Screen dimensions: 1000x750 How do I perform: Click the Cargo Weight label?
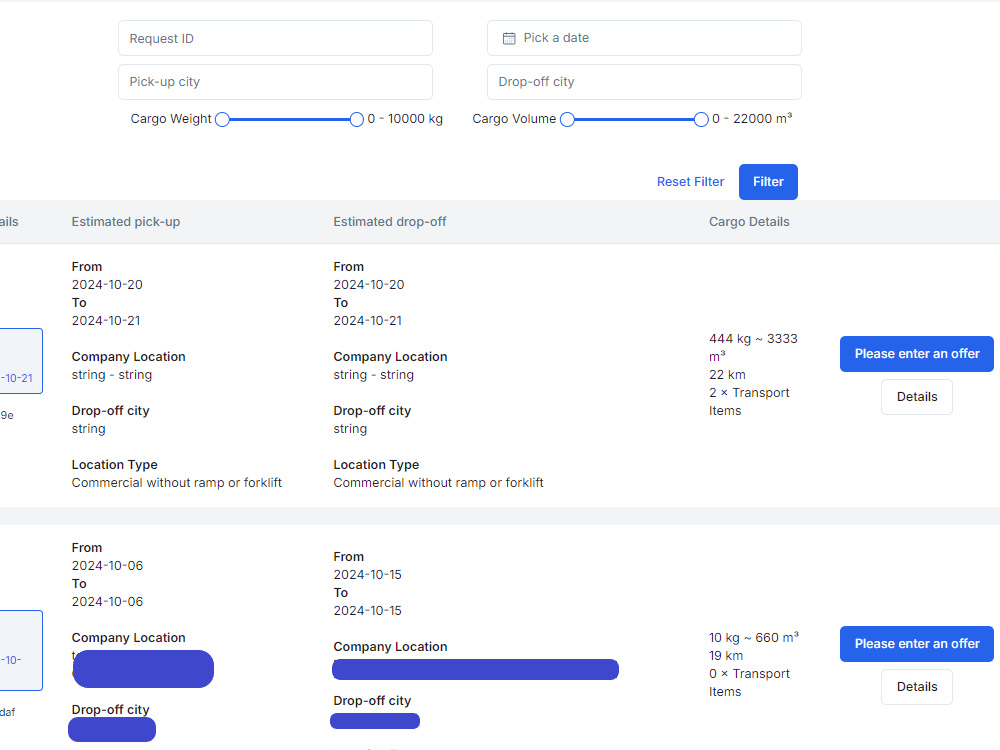click(171, 119)
